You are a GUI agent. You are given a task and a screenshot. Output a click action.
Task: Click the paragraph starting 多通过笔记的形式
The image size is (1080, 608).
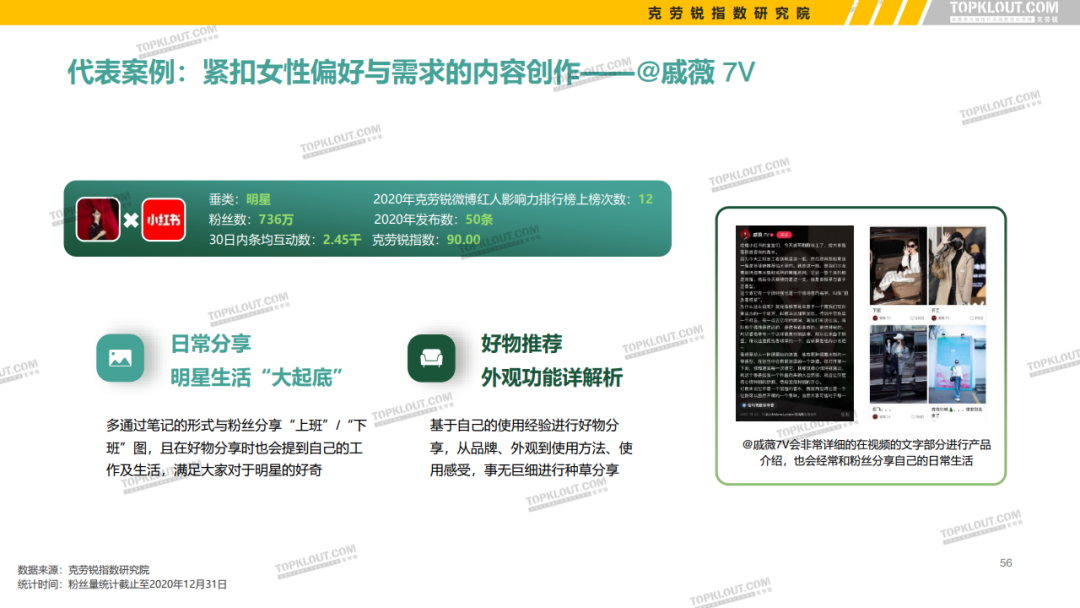coord(236,448)
